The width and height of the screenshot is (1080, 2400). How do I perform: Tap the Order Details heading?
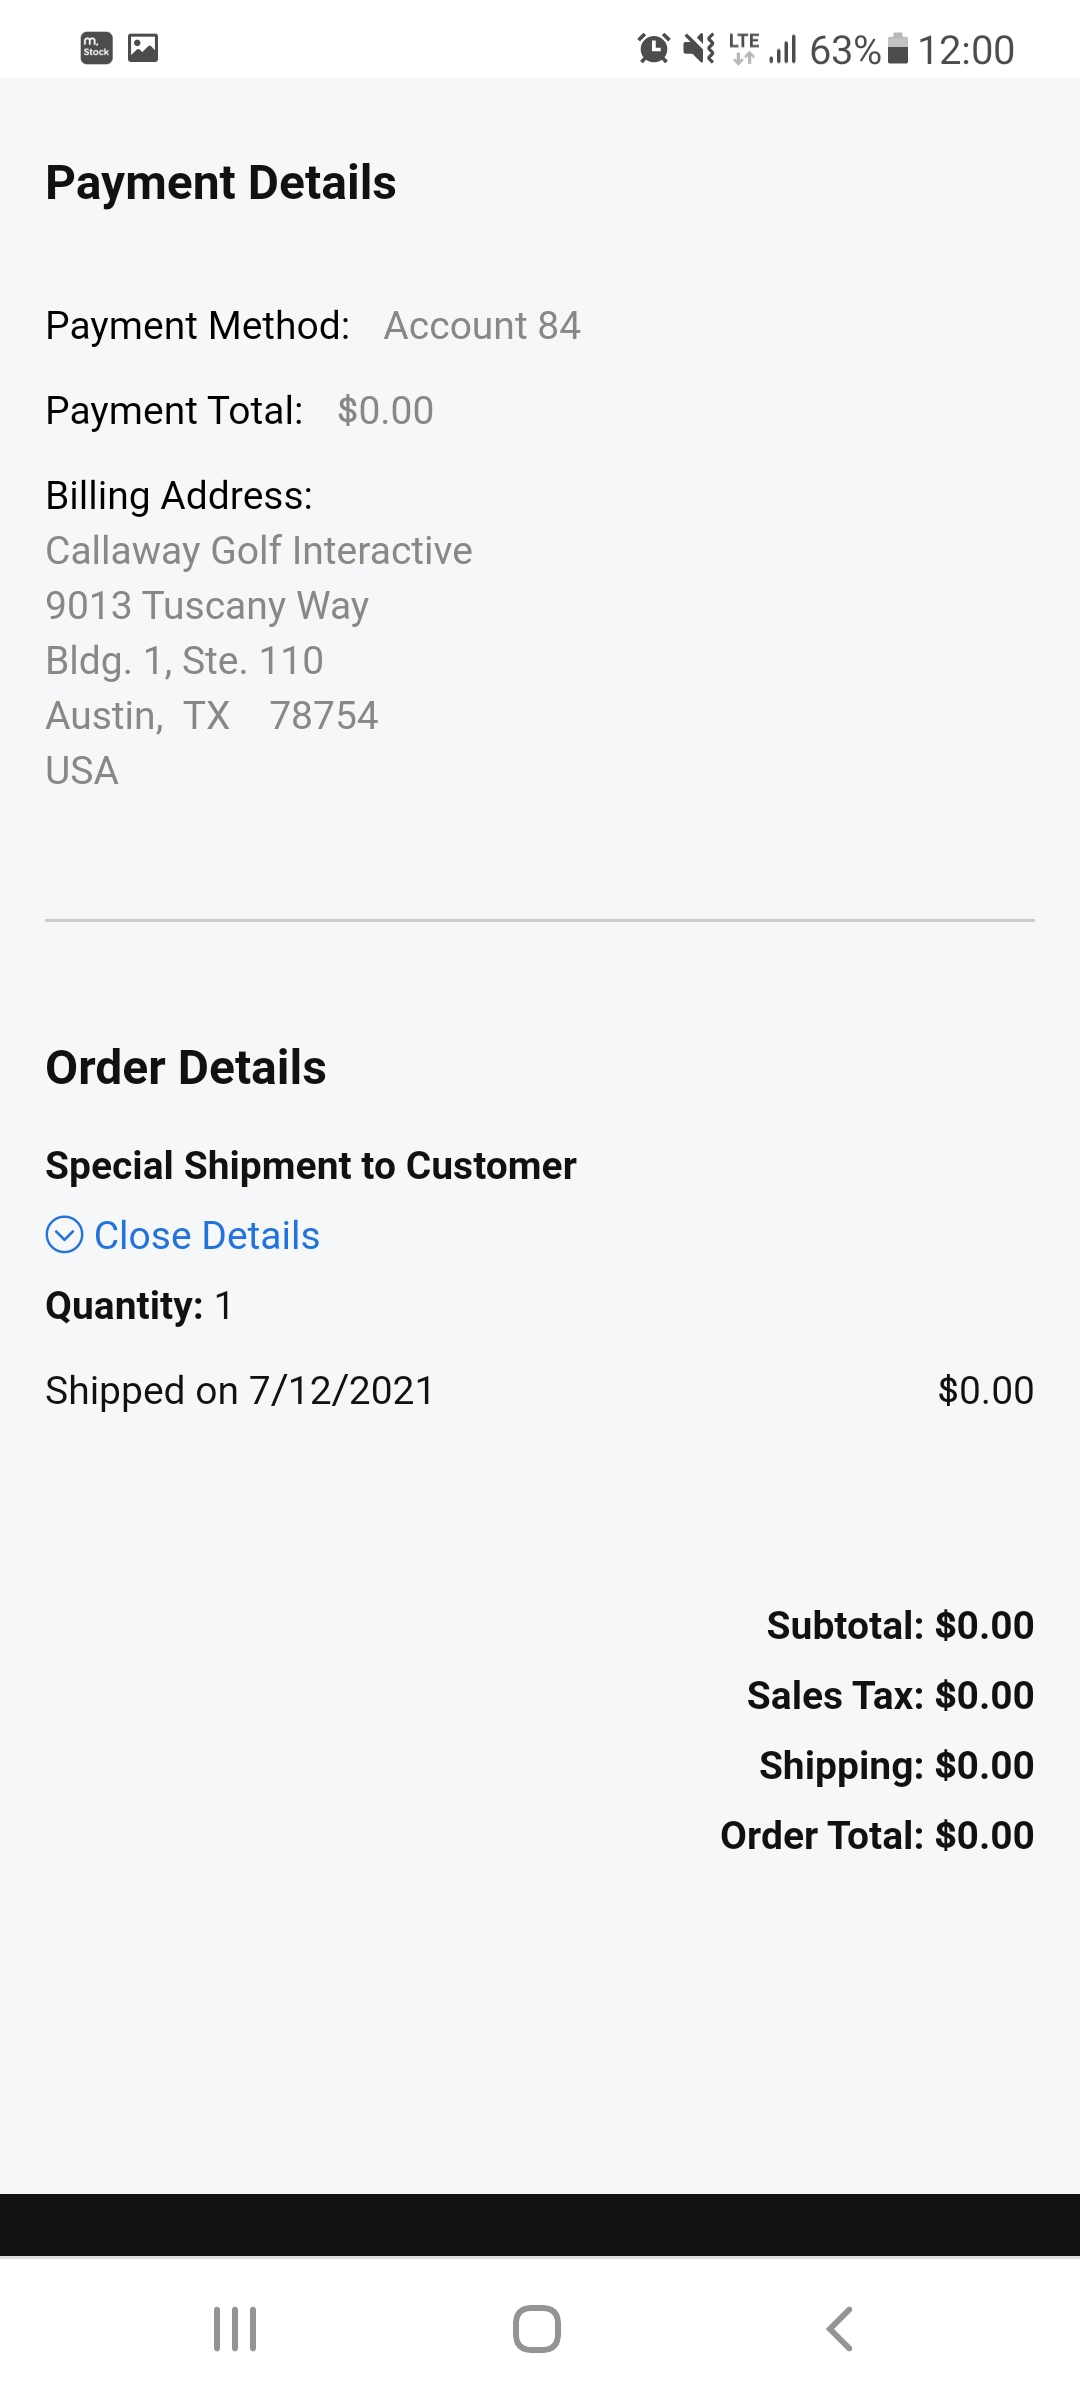186,1068
